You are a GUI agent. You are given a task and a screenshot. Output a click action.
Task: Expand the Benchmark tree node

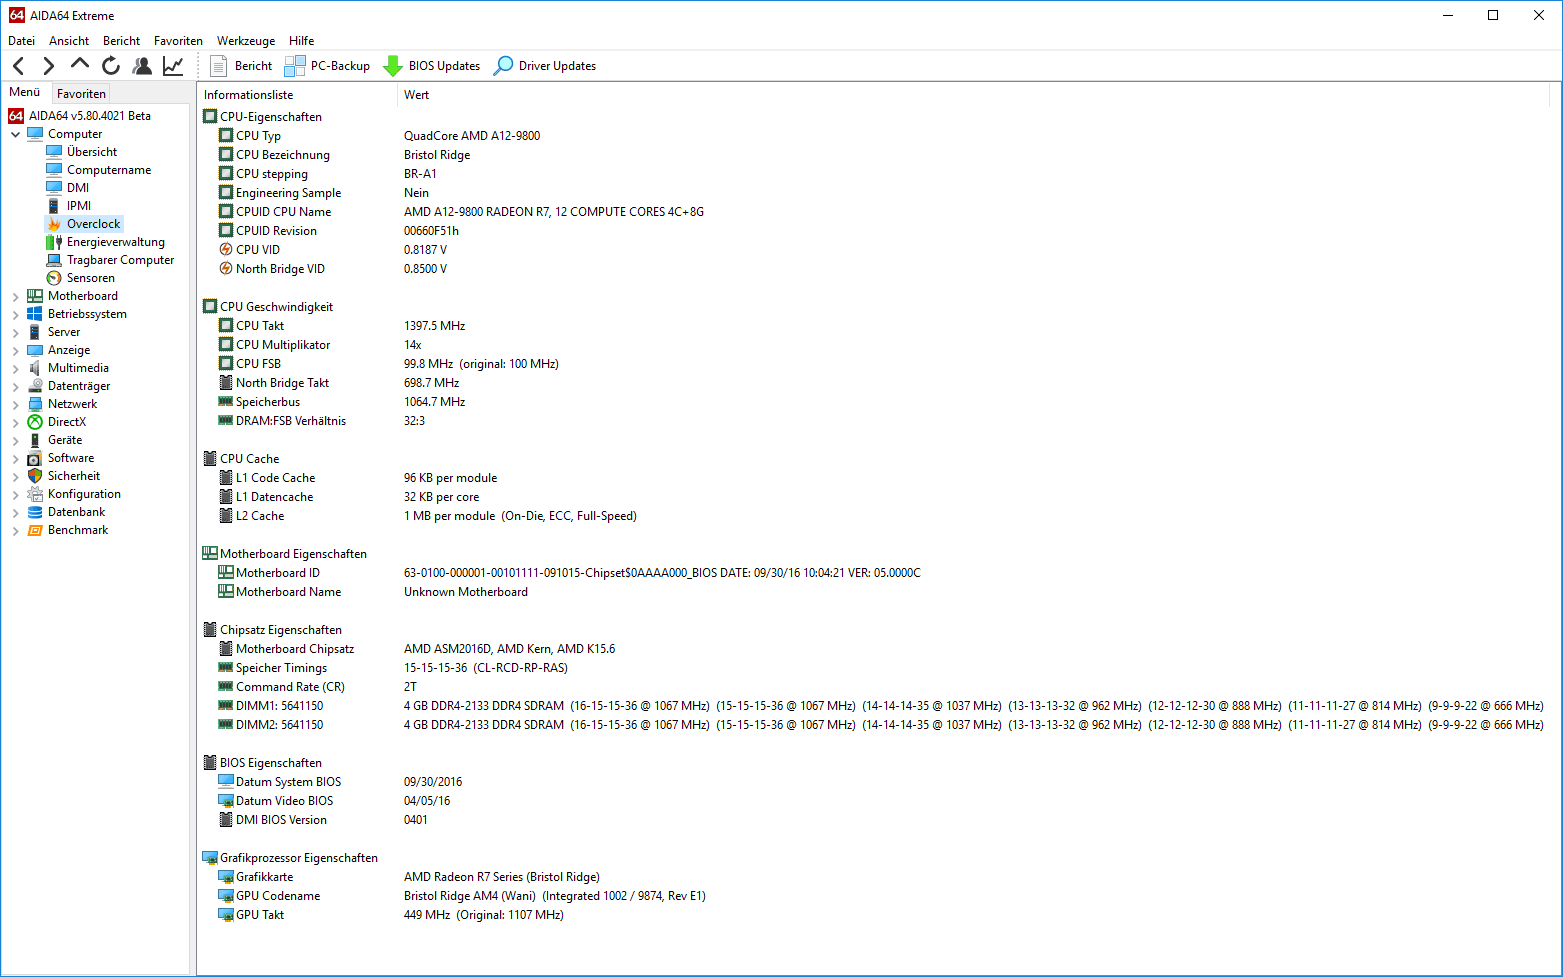pyautogui.click(x=15, y=531)
